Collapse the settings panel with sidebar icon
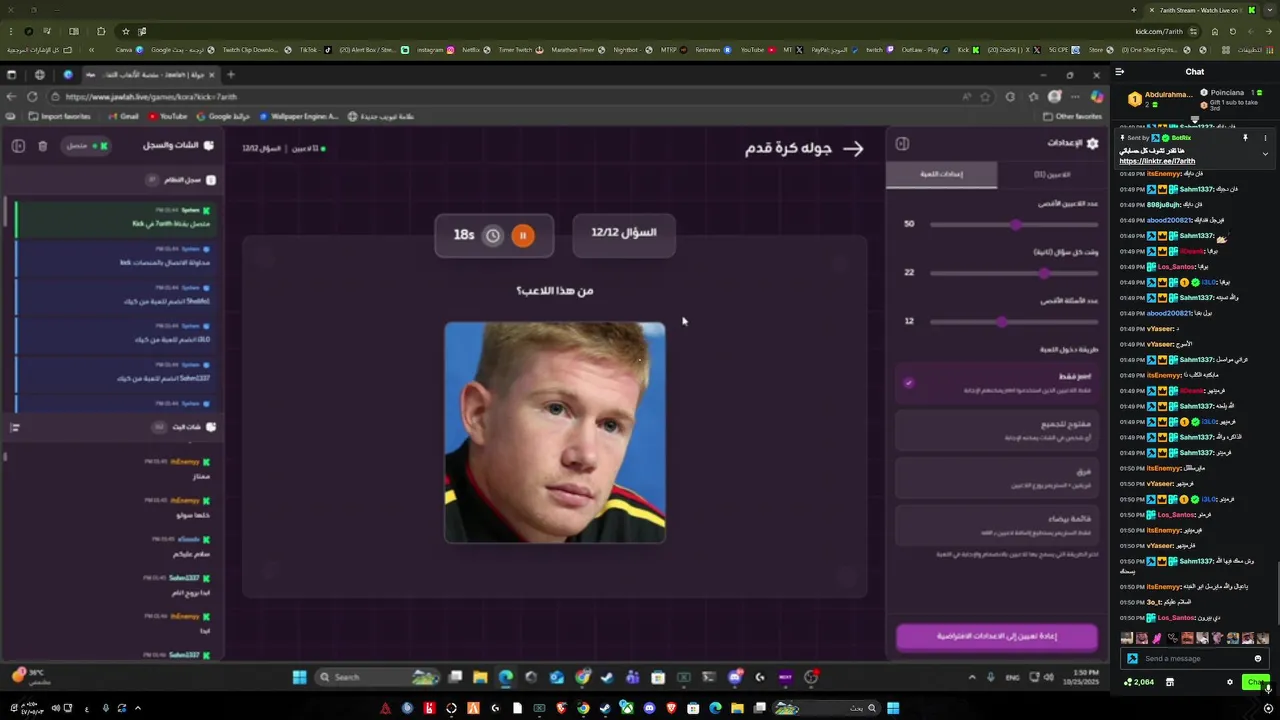 (x=902, y=144)
